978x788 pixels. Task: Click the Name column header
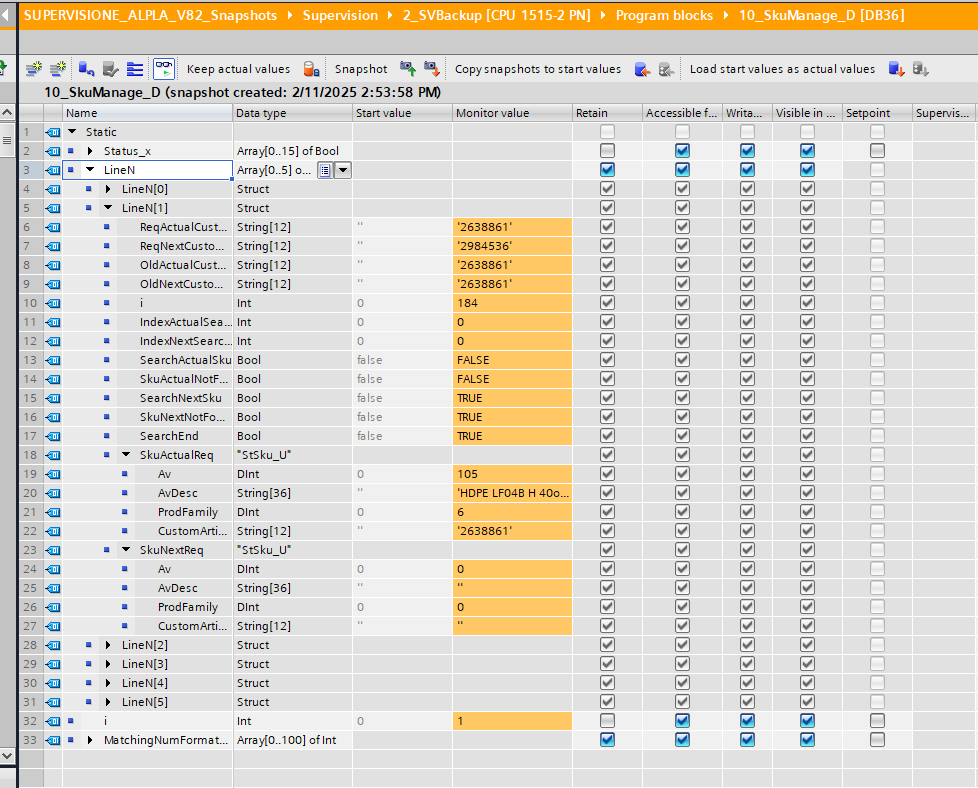pos(147,113)
